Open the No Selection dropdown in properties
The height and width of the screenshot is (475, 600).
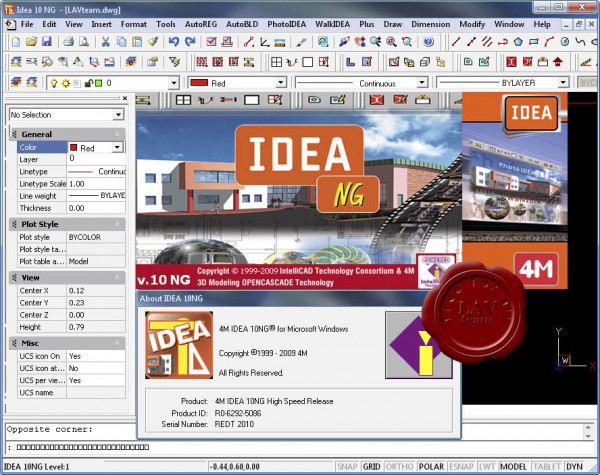coord(118,114)
